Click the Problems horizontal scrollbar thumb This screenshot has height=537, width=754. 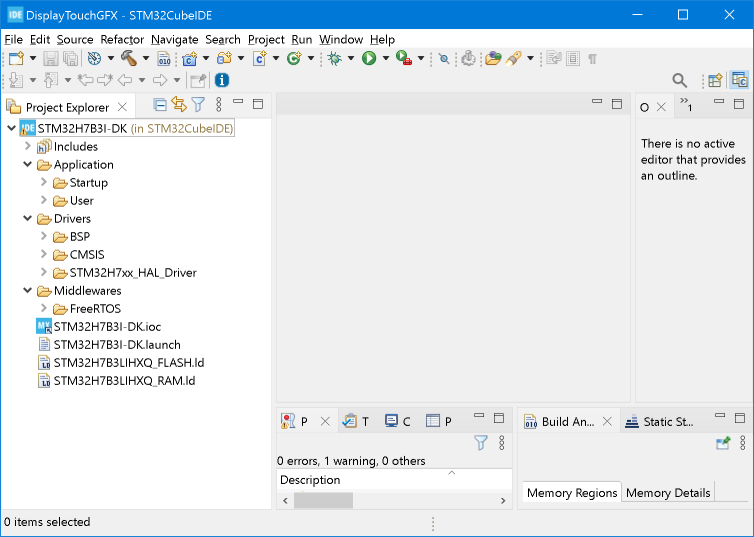[x=323, y=500]
